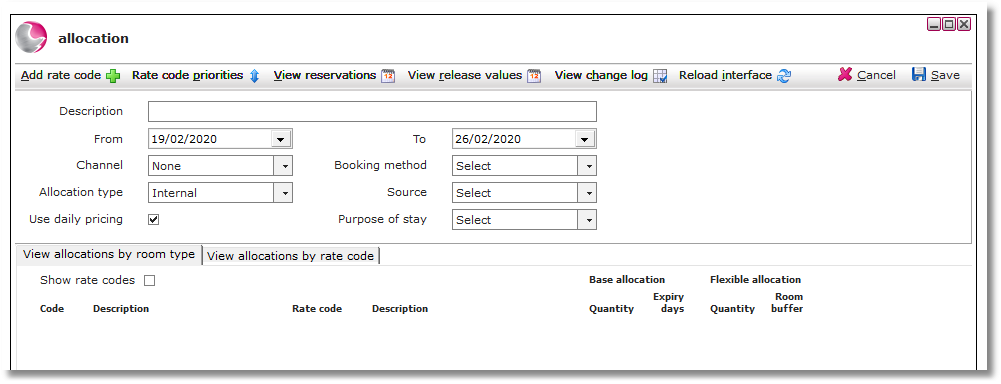1001x384 pixels.
Task: Click the Save label
Action: pyautogui.click(x=945, y=75)
